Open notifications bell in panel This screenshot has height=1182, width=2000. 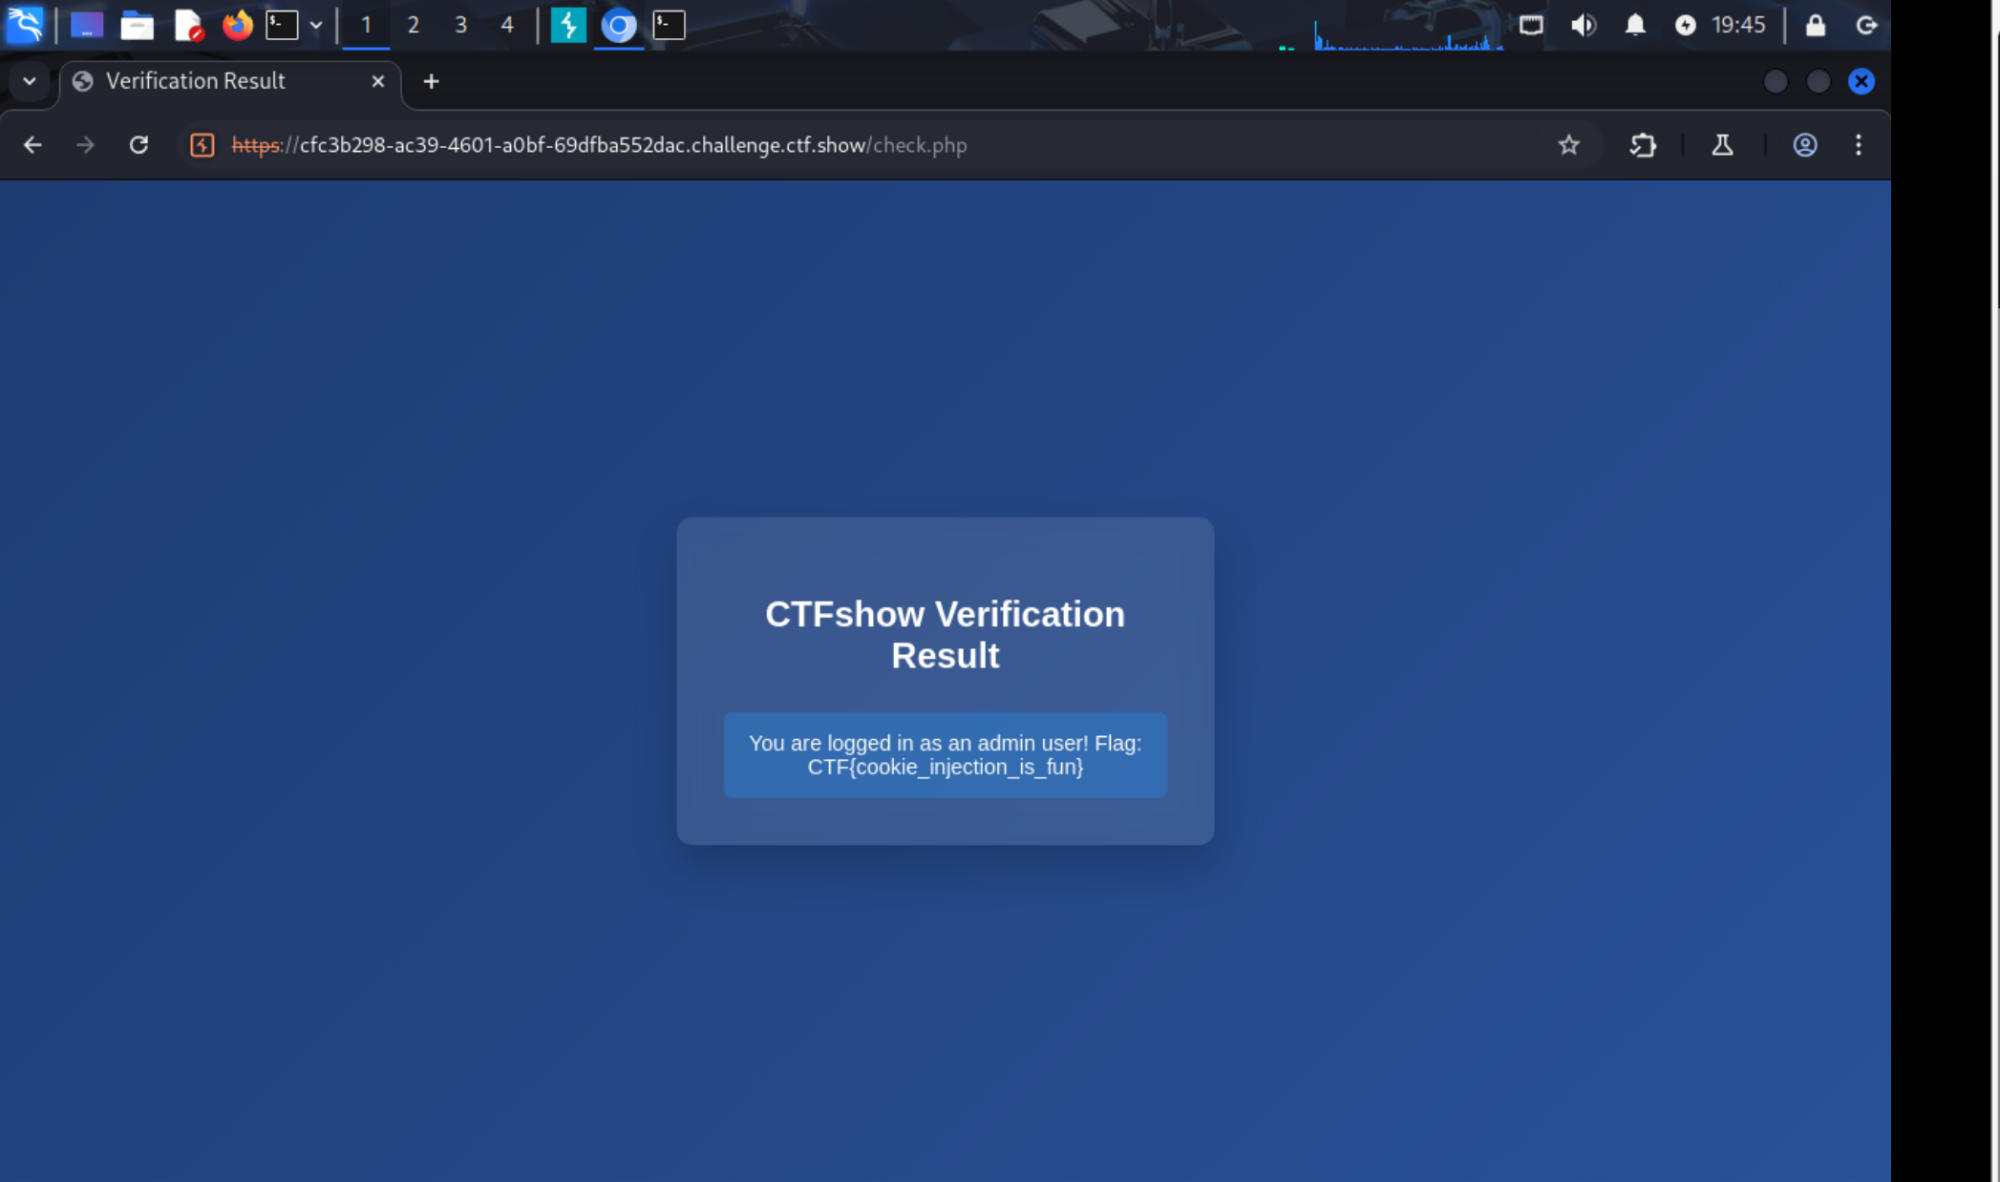tap(1635, 25)
